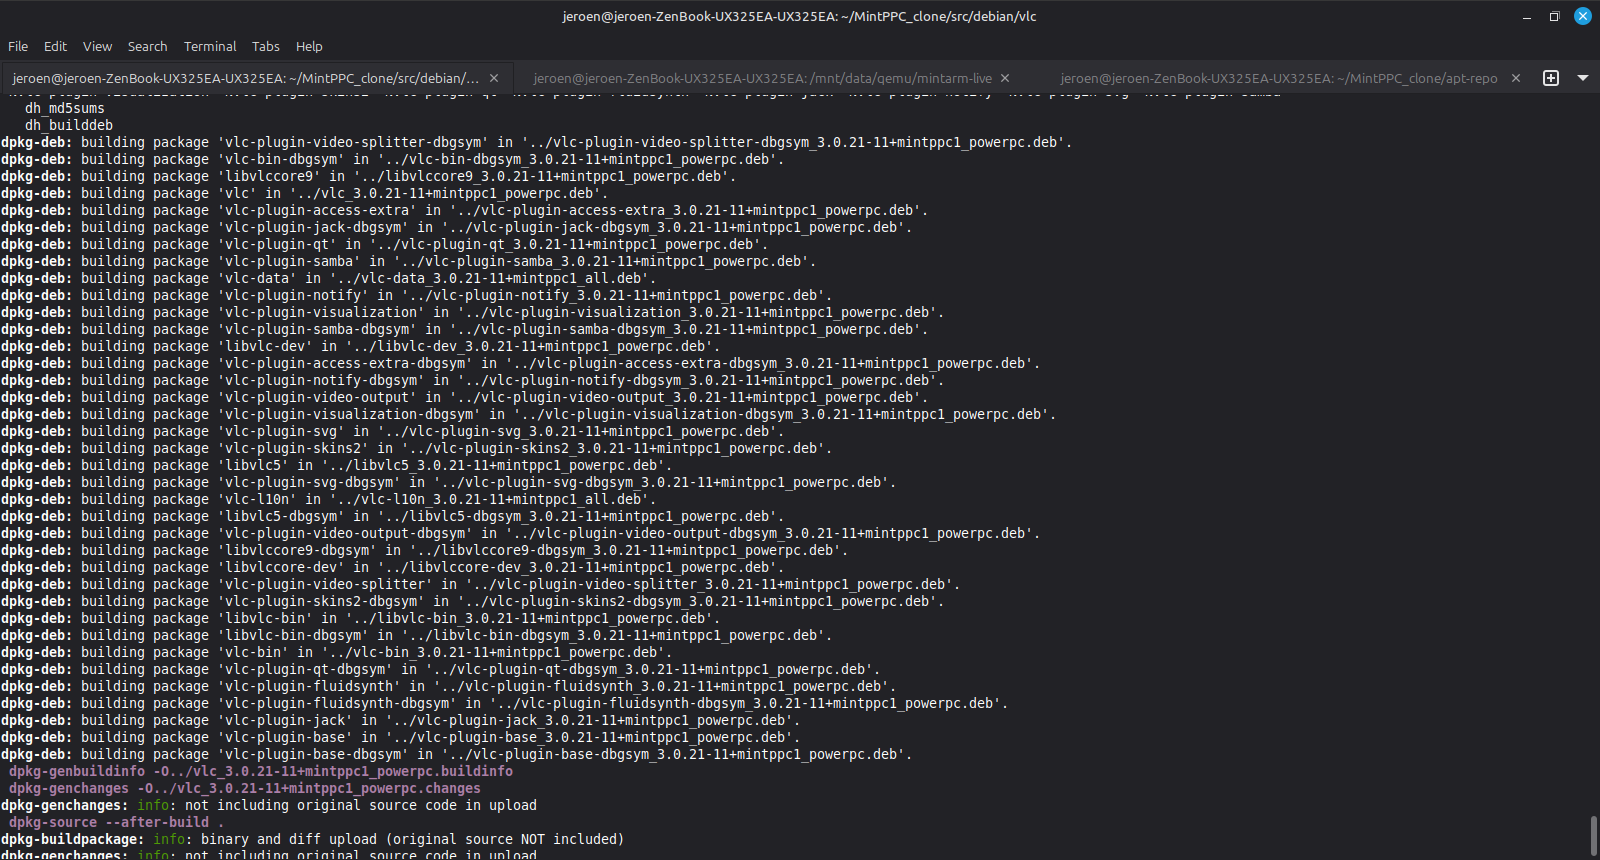Restore down the terminal window
Viewport: 1600px width, 860px height.
pyautogui.click(x=1554, y=16)
